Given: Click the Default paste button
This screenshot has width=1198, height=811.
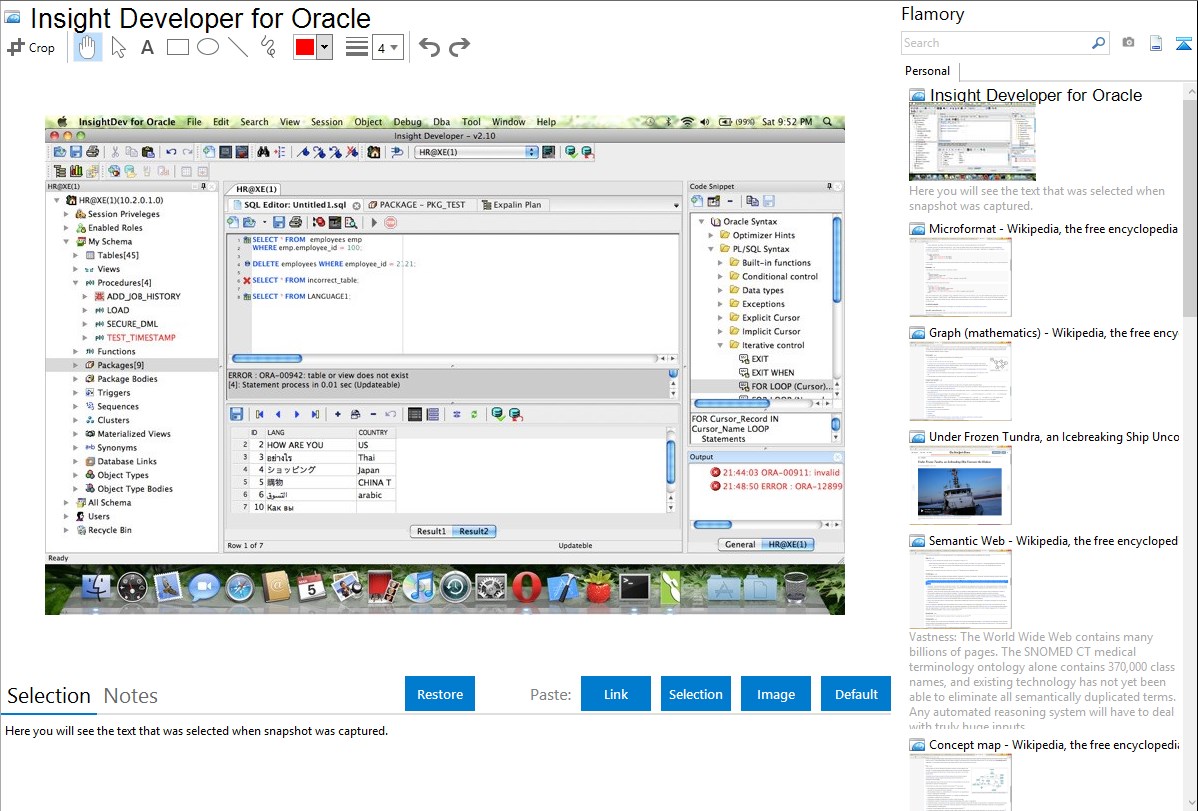Looking at the screenshot, I should pyautogui.click(x=856, y=694).
